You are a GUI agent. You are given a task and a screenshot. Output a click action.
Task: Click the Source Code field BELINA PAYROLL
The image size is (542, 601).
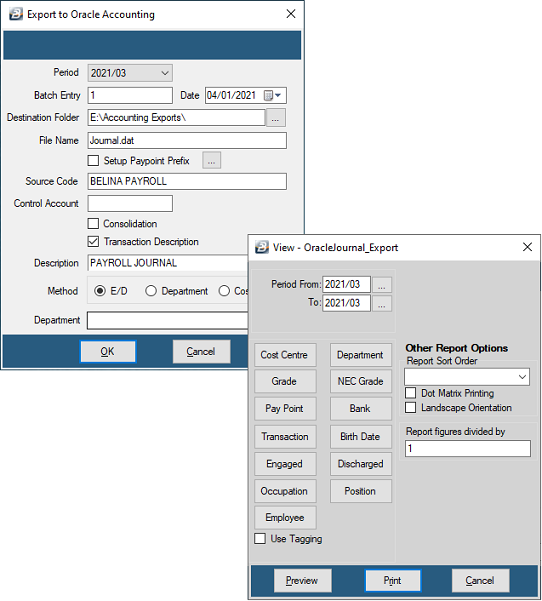[187, 181]
